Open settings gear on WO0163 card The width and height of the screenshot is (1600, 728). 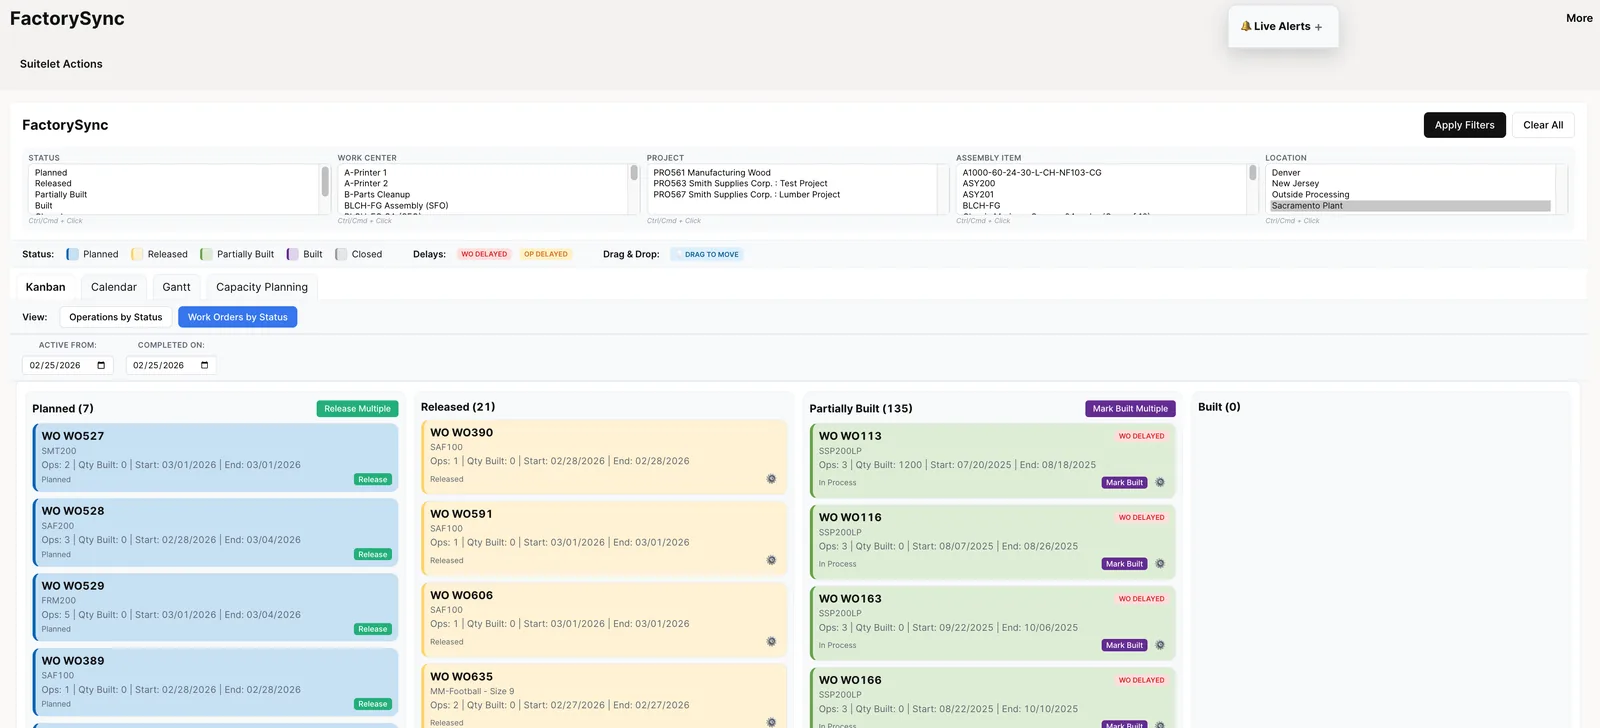click(x=1160, y=645)
